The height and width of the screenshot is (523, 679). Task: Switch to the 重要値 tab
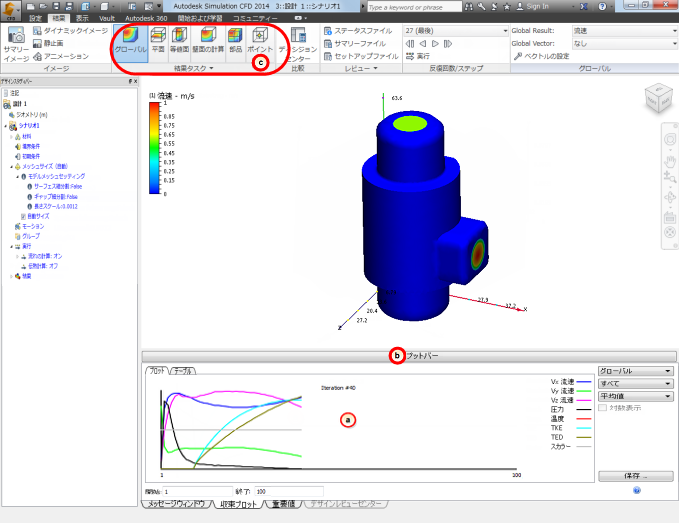point(283,504)
